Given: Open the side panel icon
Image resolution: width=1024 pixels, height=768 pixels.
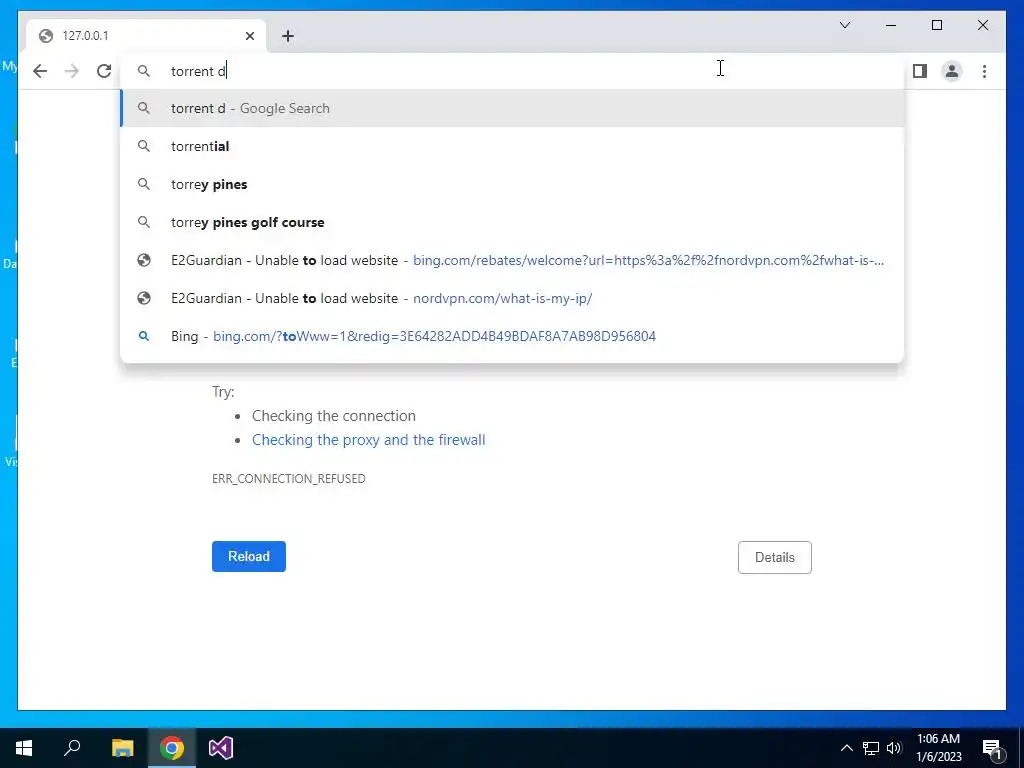Looking at the screenshot, I should pos(920,71).
